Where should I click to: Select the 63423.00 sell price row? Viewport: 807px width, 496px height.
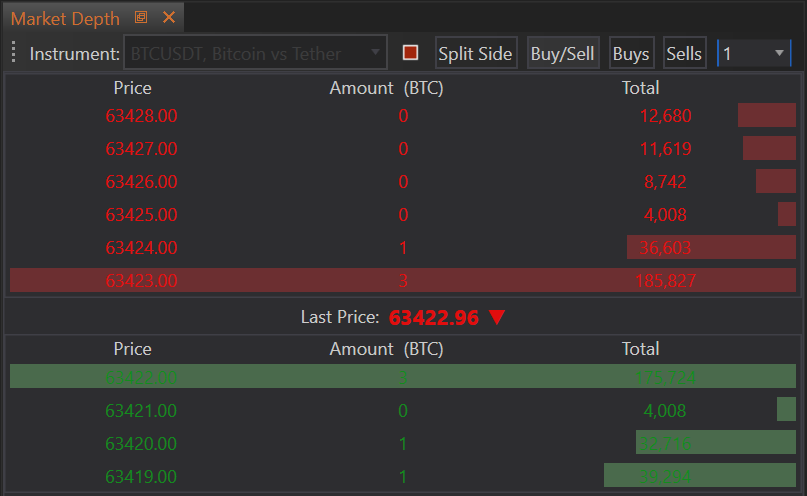click(x=141, y=281)
